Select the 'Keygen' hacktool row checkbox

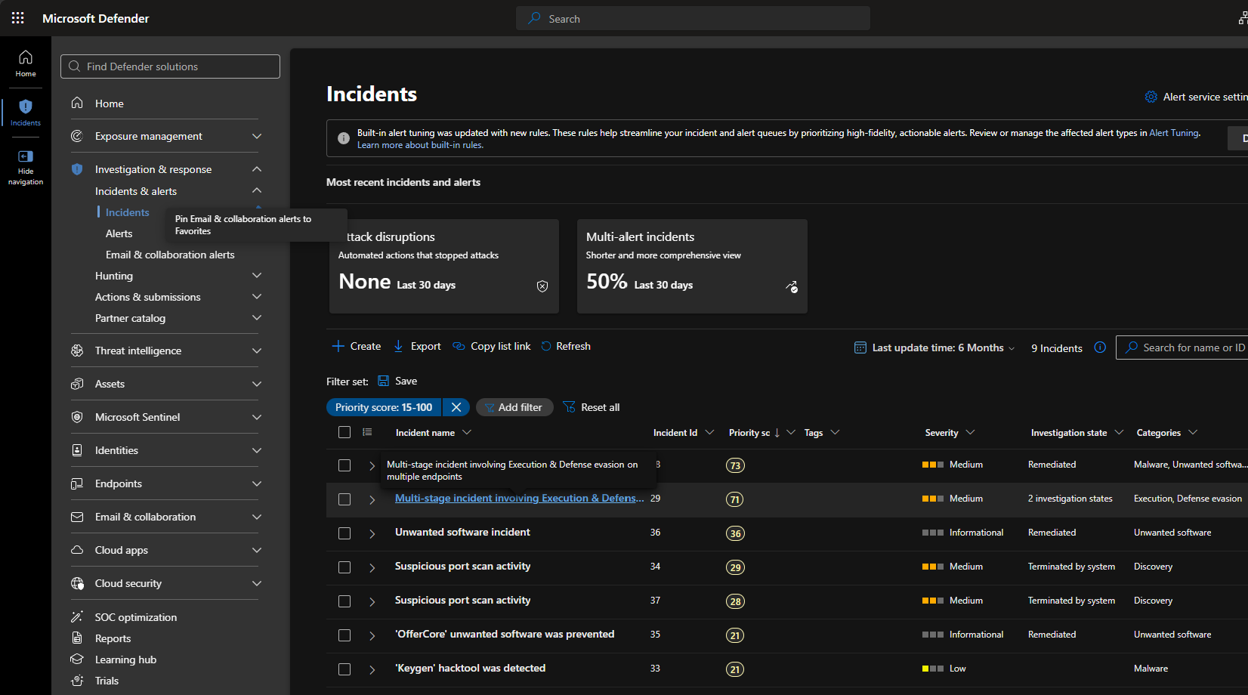coord(344,669)
